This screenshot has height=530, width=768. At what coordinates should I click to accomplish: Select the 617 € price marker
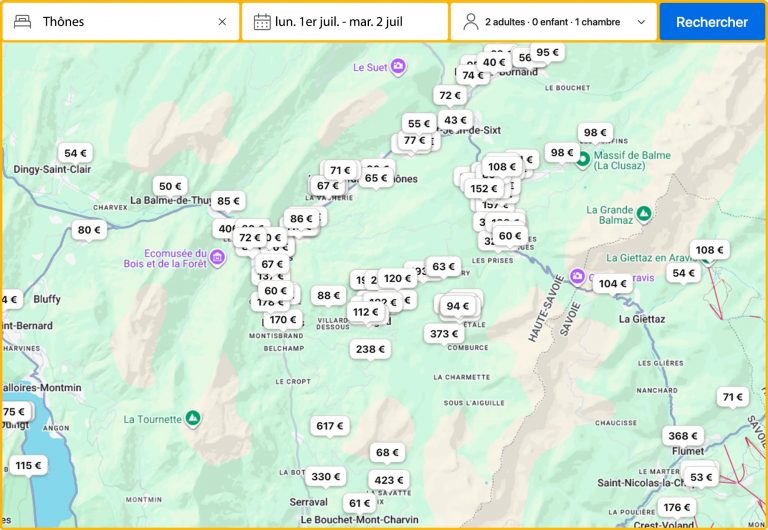point(329,426)
